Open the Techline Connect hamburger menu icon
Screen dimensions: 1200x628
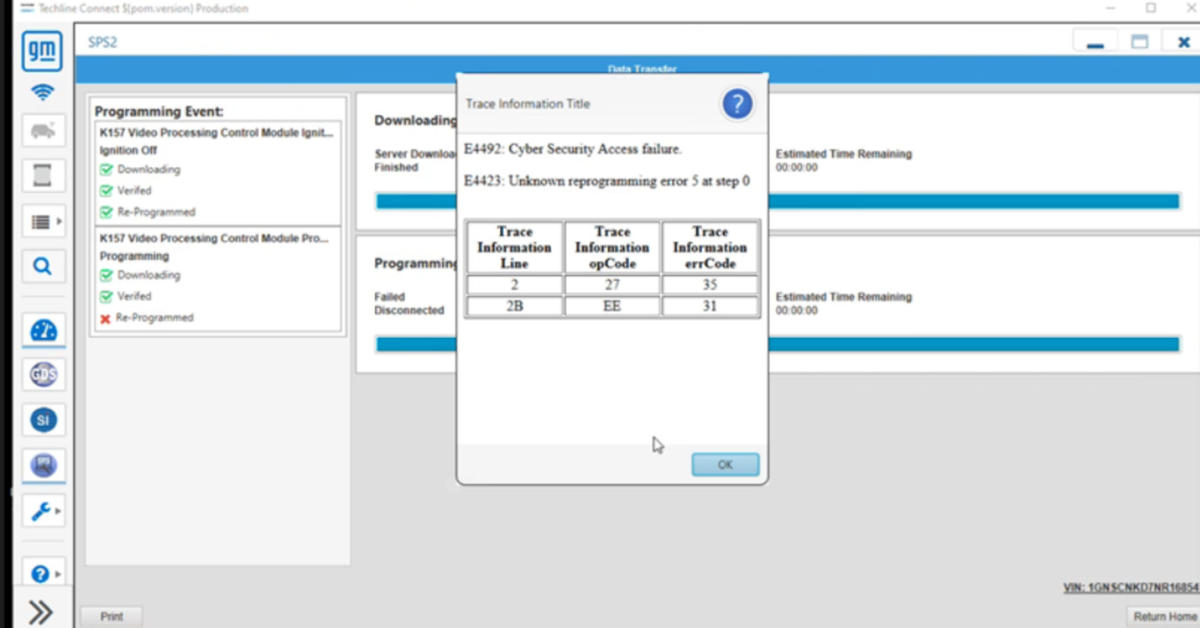coord(25,8)
